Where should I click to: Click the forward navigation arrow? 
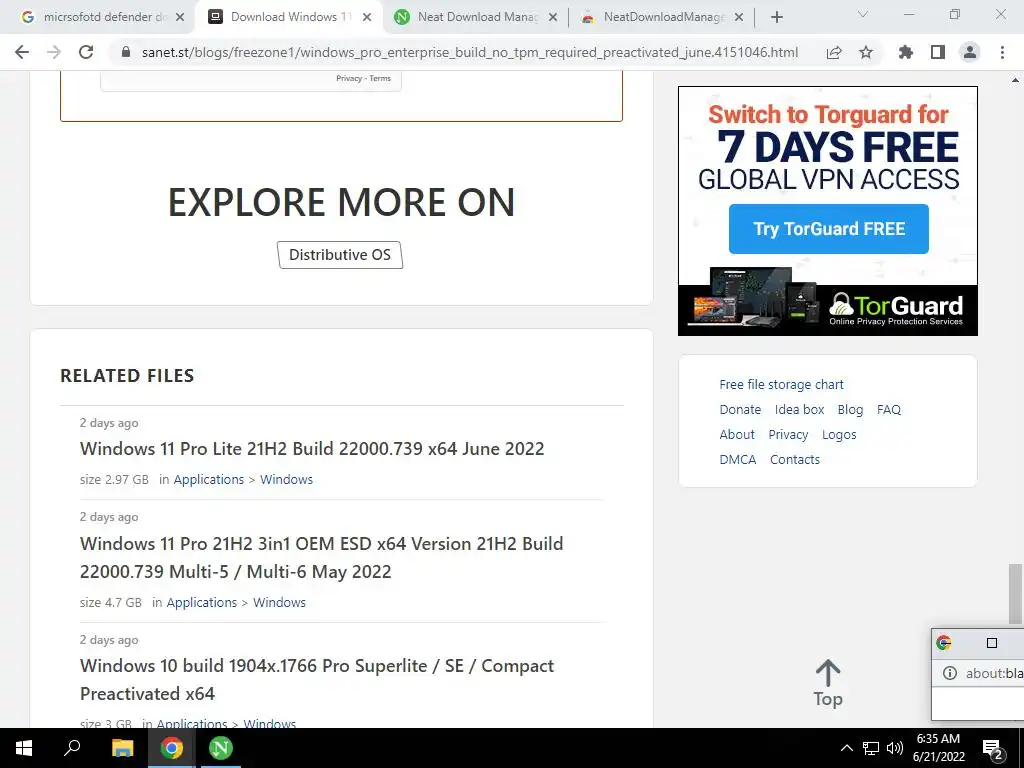click(x=54, y=52)
